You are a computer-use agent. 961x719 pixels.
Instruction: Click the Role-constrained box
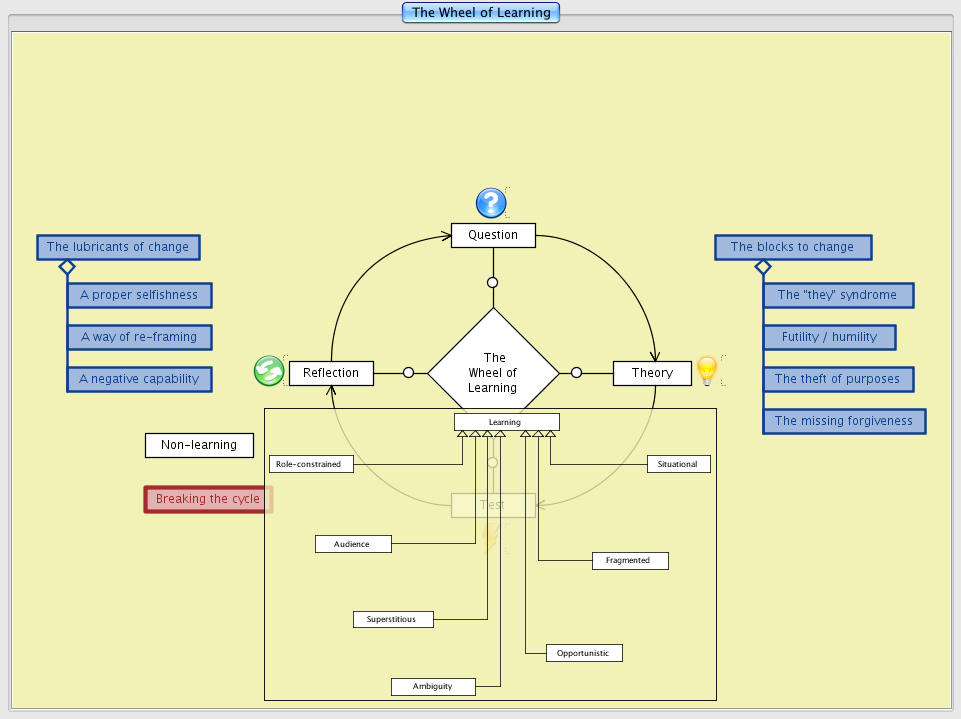click(x=311, y=464)
